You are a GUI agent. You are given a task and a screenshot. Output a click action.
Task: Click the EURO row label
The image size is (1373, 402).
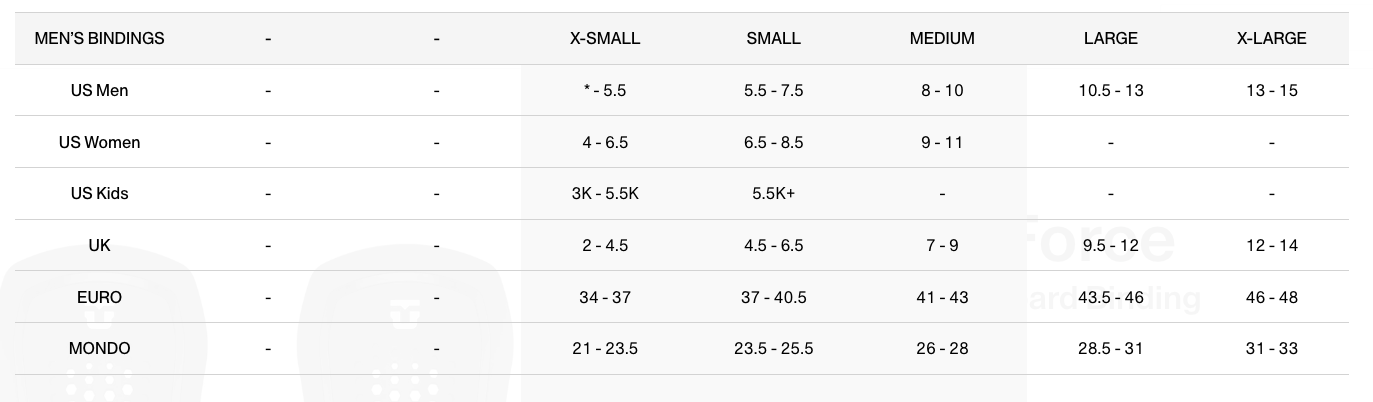coord(99,297)
